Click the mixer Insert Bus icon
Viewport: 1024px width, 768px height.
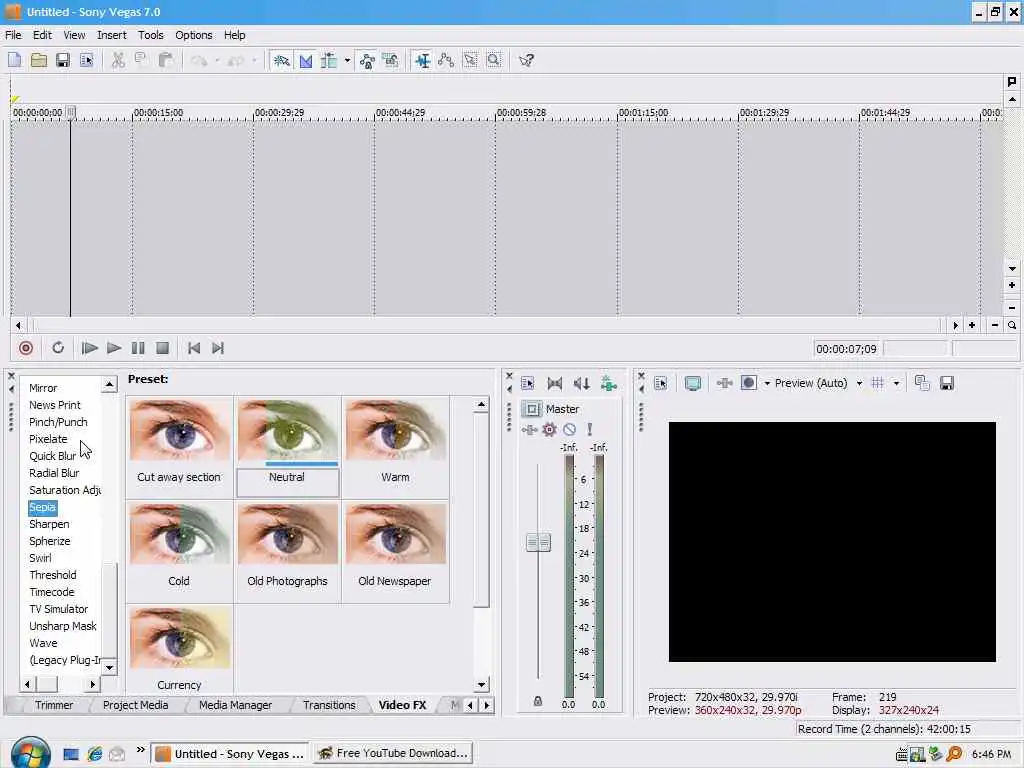pyautogui.click(x=609, y=384)
